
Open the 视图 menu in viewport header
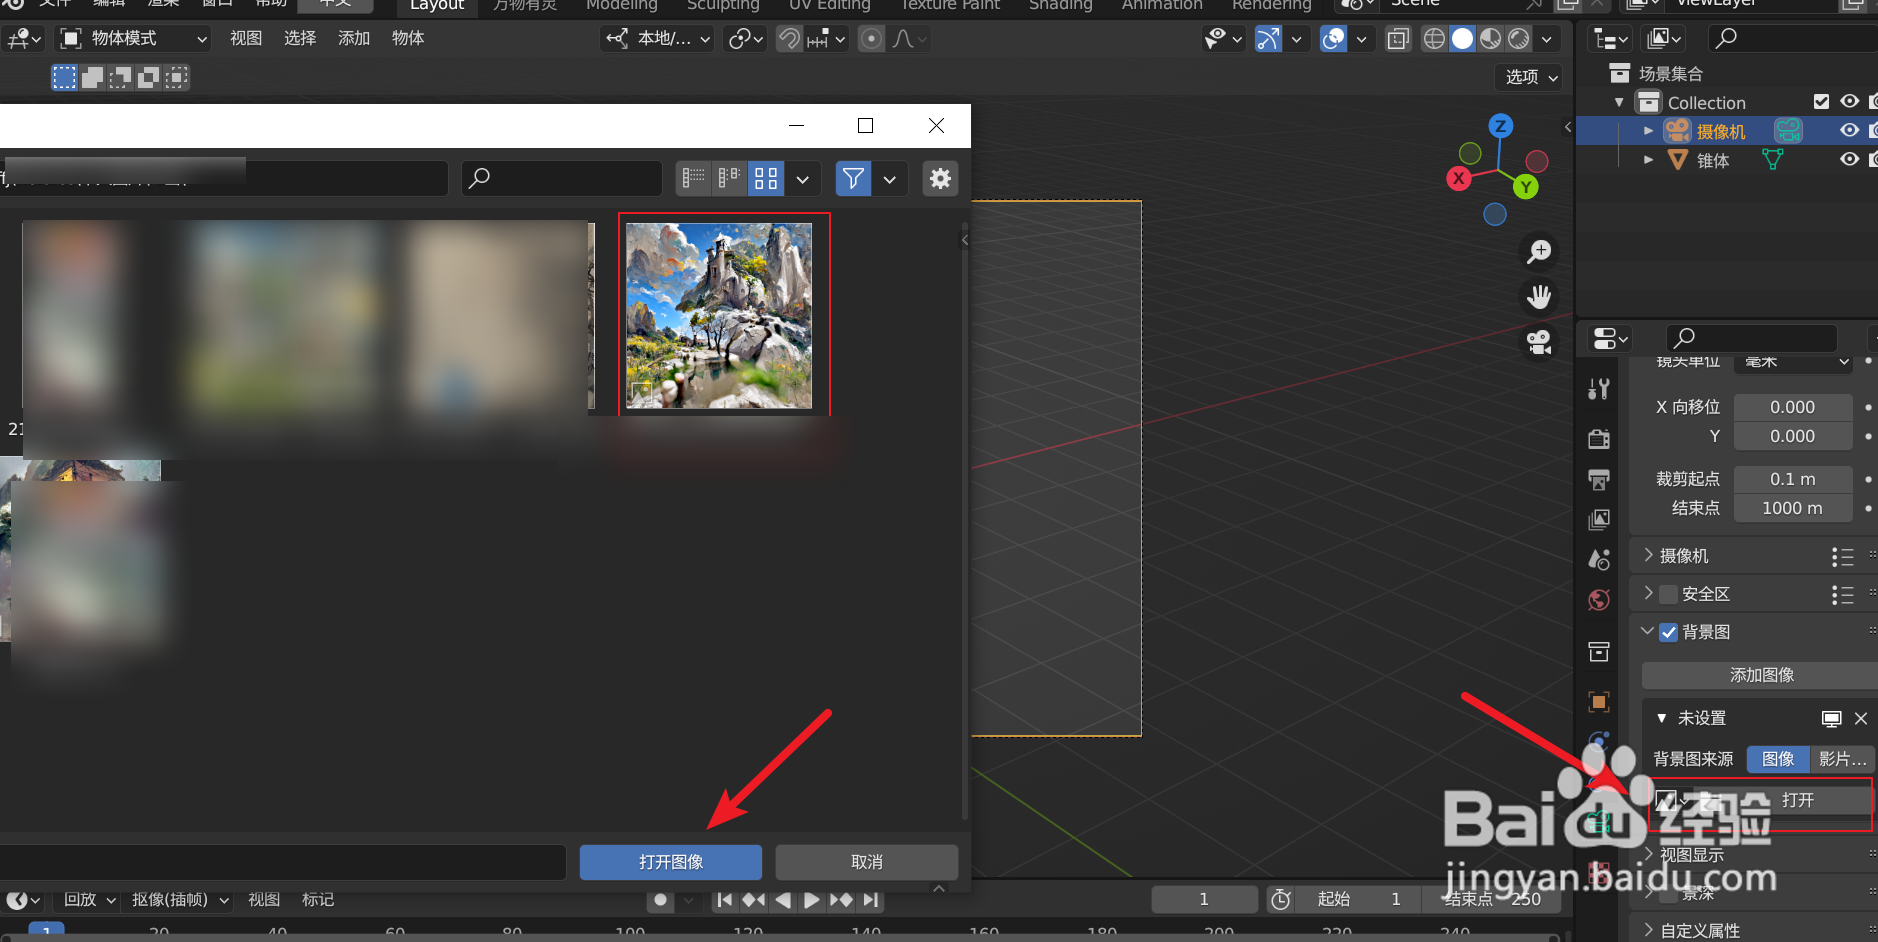[246, 39]
